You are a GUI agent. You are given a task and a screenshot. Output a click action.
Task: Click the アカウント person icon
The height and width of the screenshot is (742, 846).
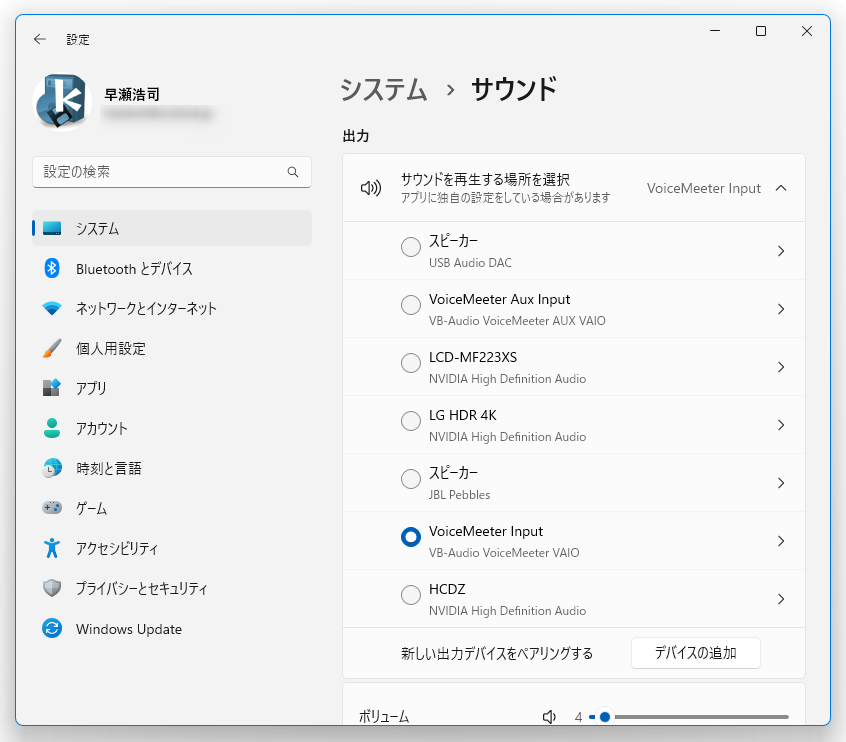coord(52,428)
